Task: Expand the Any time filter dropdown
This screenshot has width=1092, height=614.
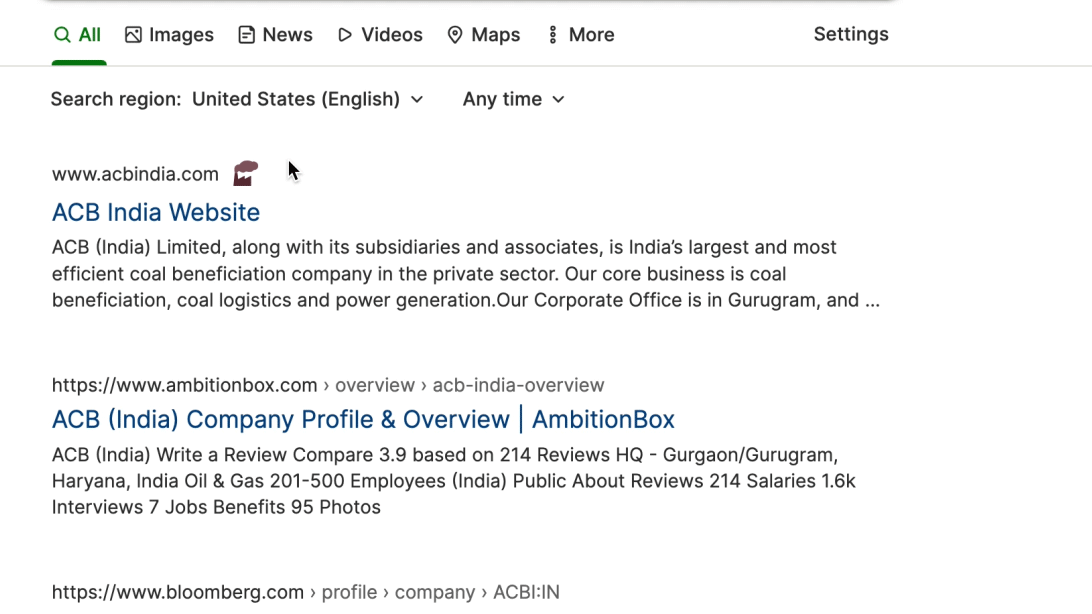Action: coord(514,100)
